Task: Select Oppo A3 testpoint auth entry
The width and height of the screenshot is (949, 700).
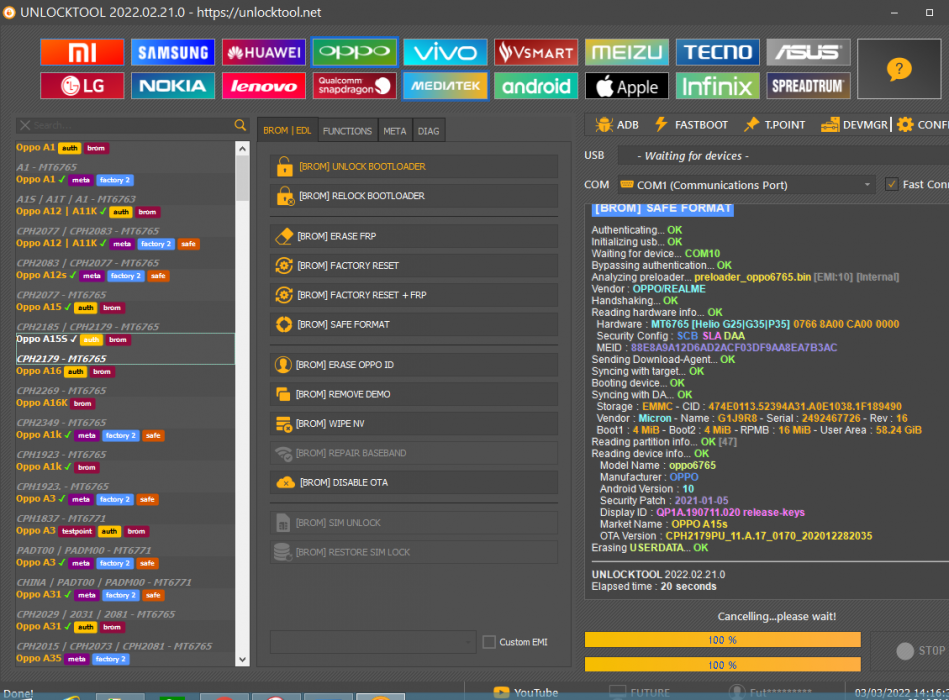Action: 125,541
